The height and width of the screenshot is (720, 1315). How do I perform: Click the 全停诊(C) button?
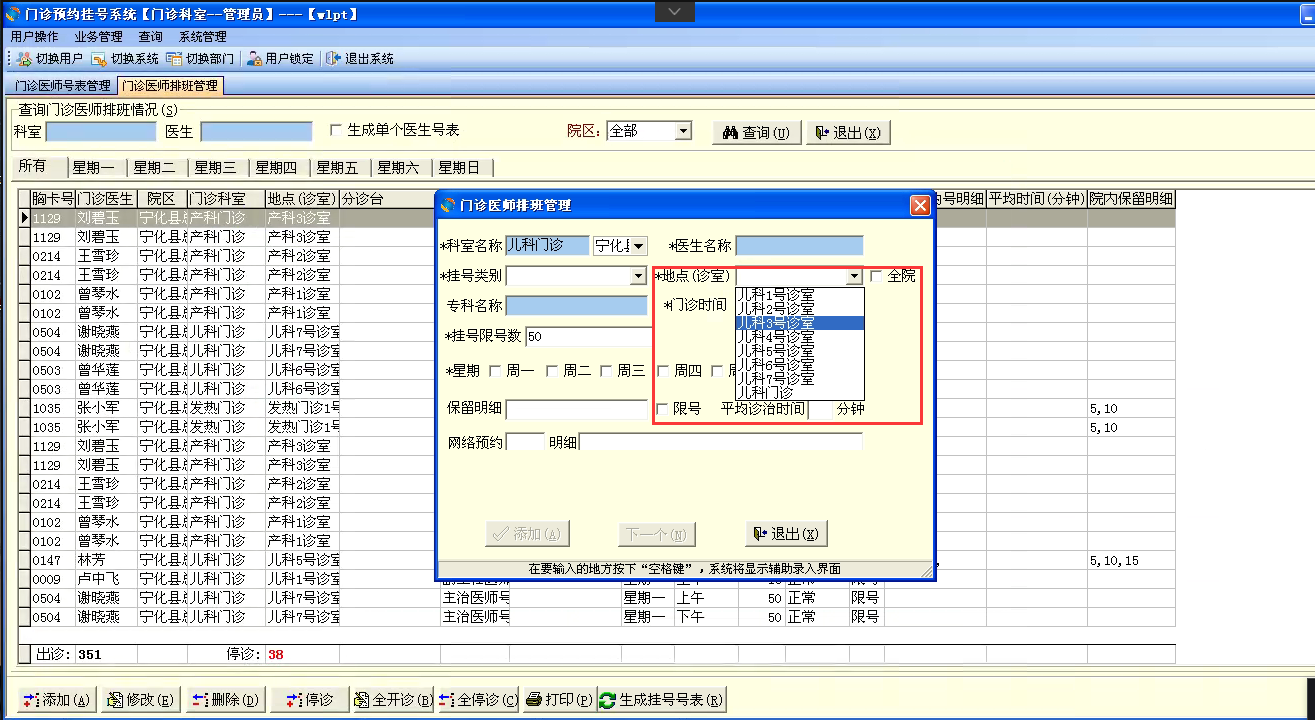click(478, 700)
